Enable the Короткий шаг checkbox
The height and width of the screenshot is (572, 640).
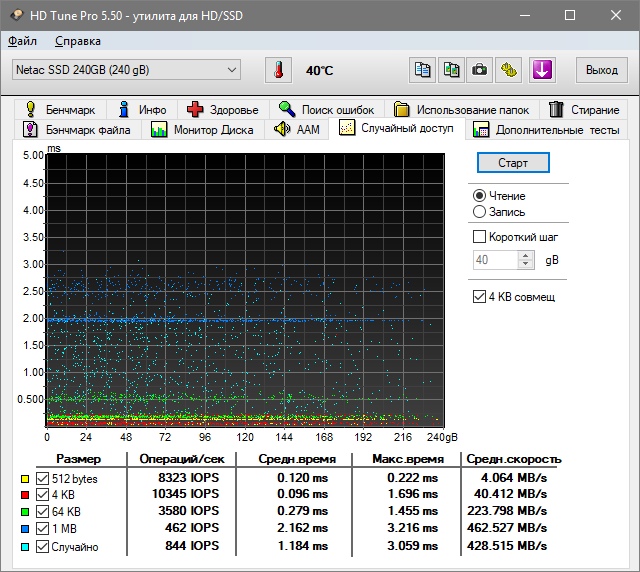(x=479, y=236)
